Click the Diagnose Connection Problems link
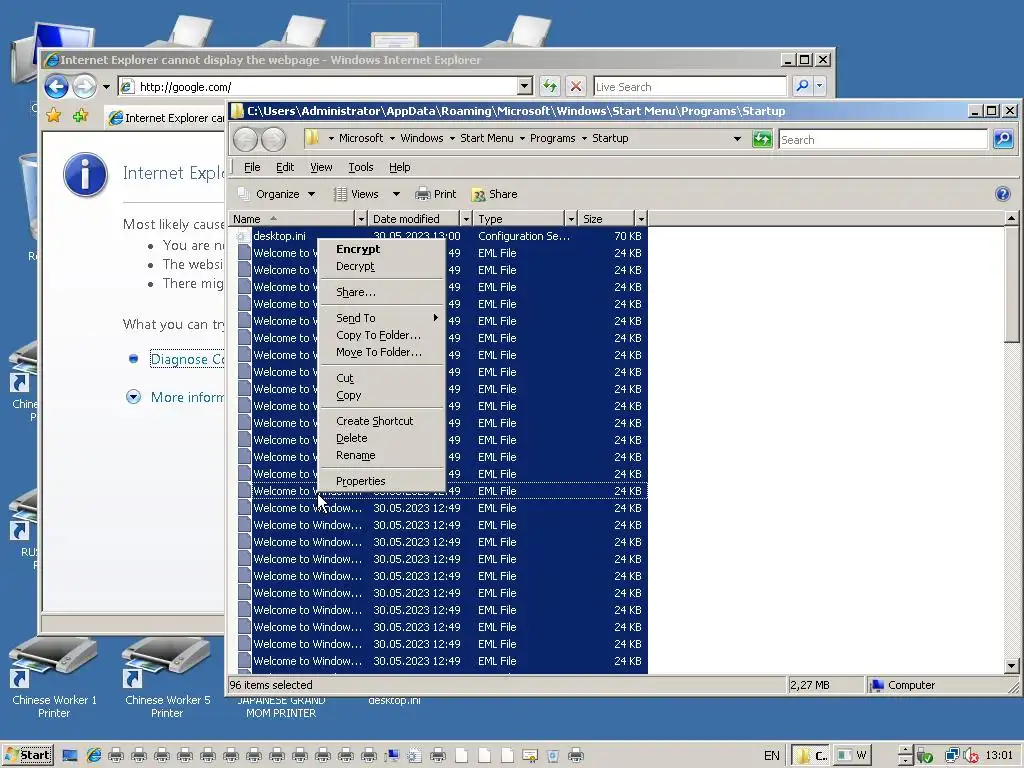1024x768 pixels. point(187,359)
